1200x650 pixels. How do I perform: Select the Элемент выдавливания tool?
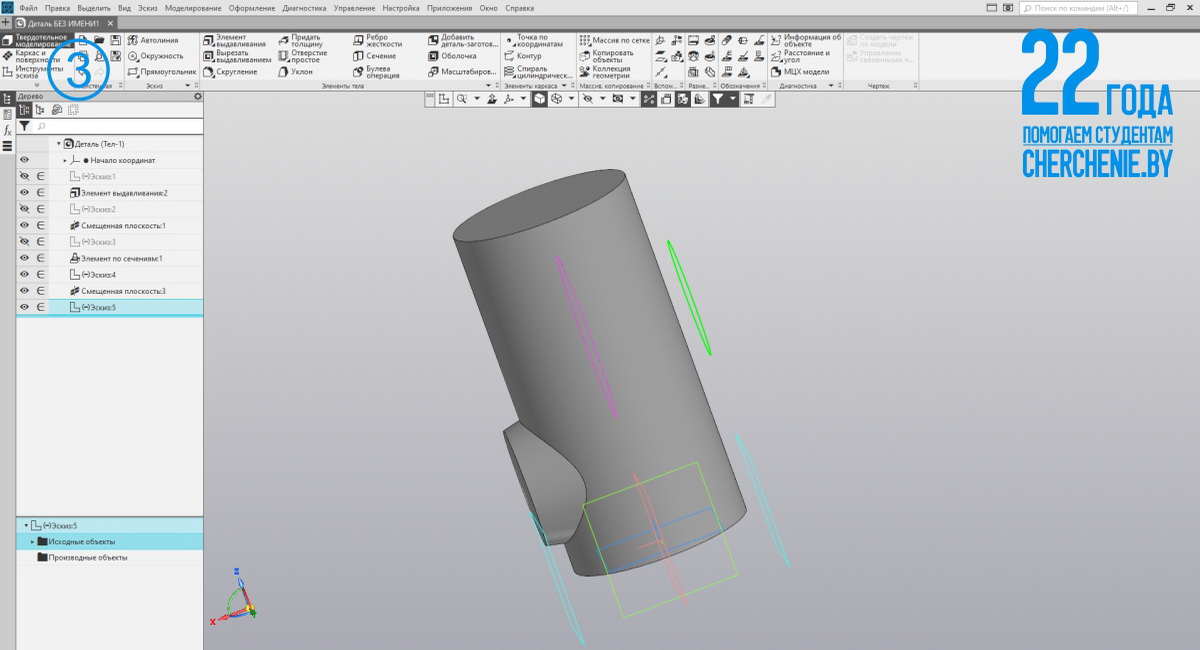(x=235, y=41)
